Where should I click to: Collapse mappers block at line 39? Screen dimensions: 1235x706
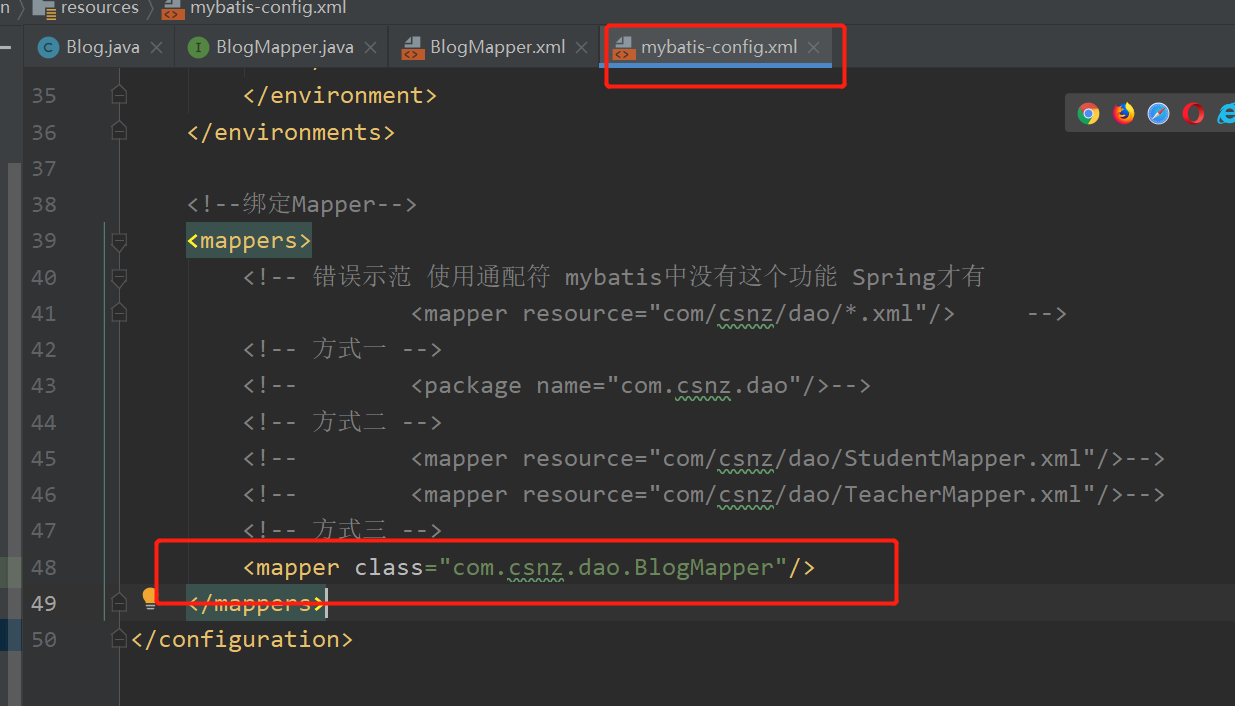coord(119,240)
